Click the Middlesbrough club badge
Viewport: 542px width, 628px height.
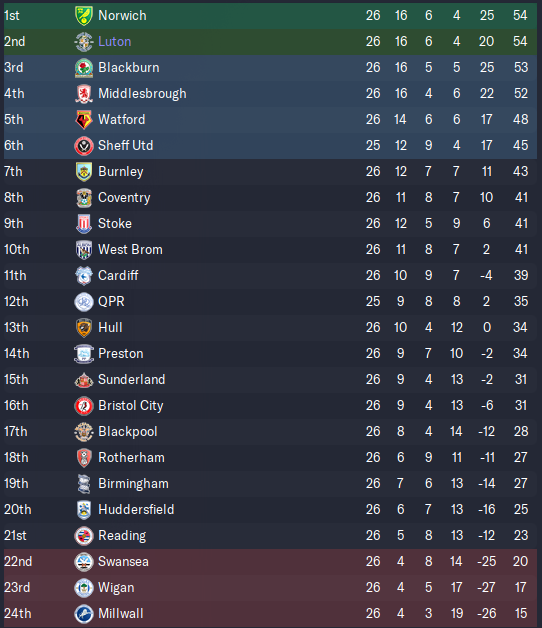(84, 94)
